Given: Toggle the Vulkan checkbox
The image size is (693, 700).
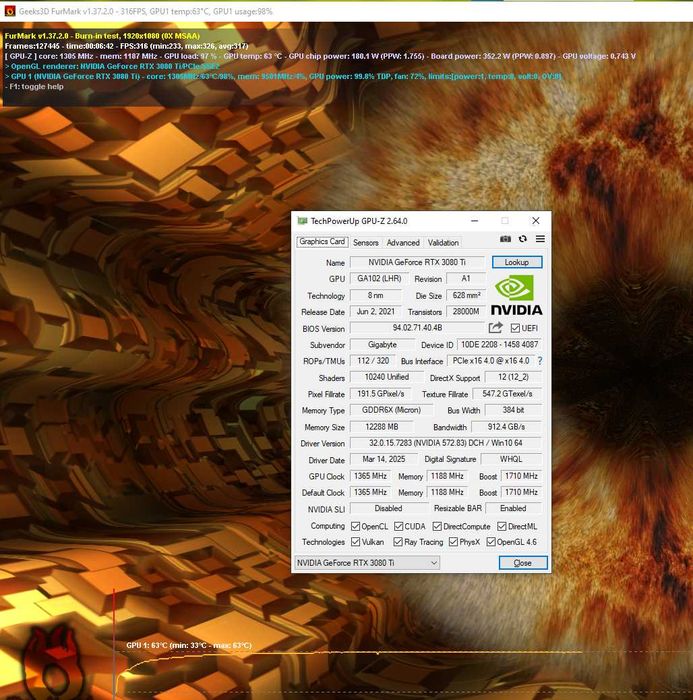Looking at the screenshot, I should (x=355, y=542).
